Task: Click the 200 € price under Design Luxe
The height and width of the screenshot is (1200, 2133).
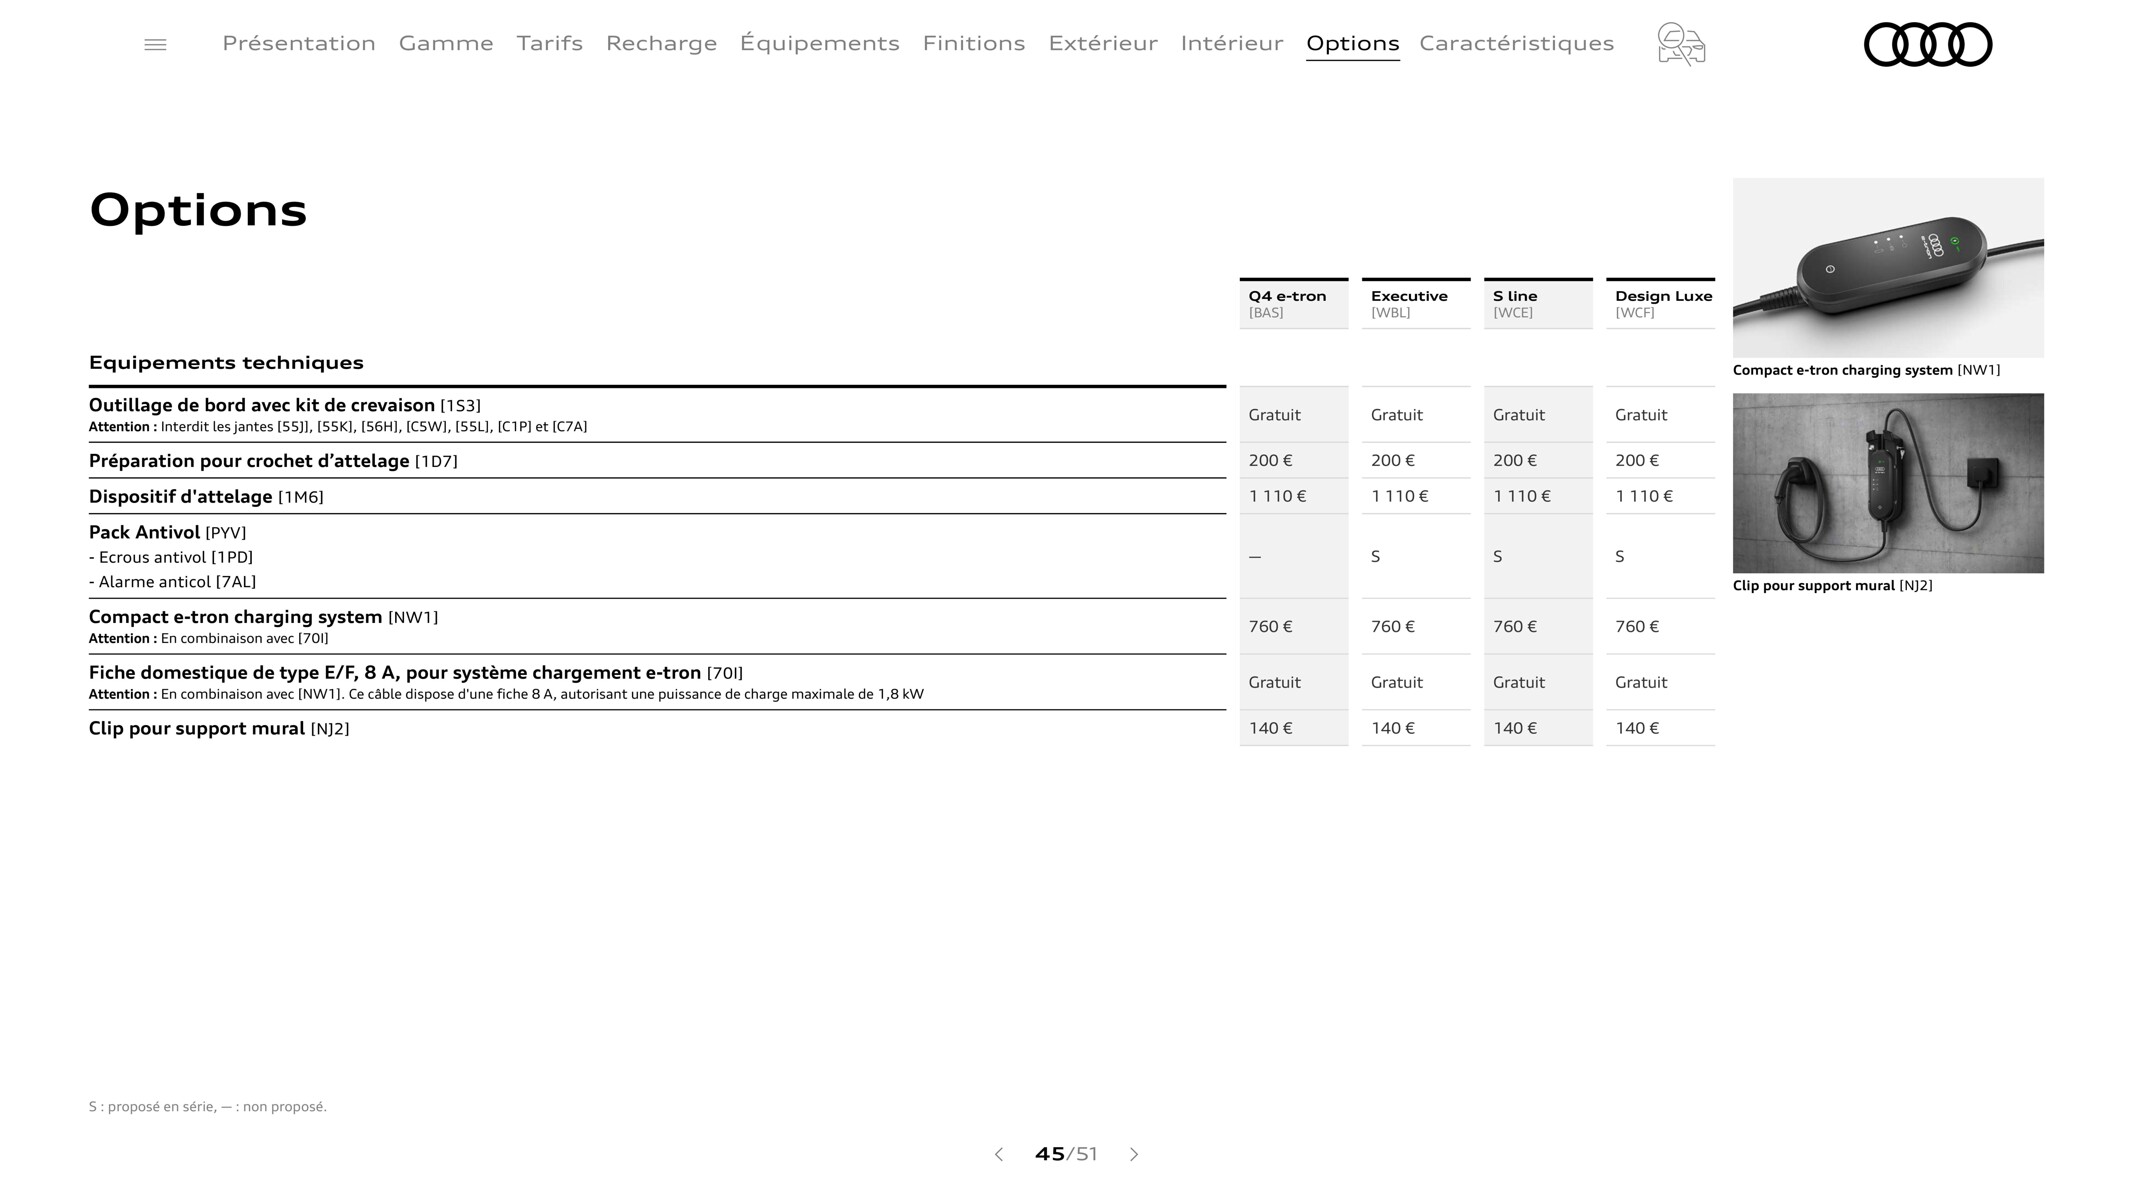Action: [1637, 461]
